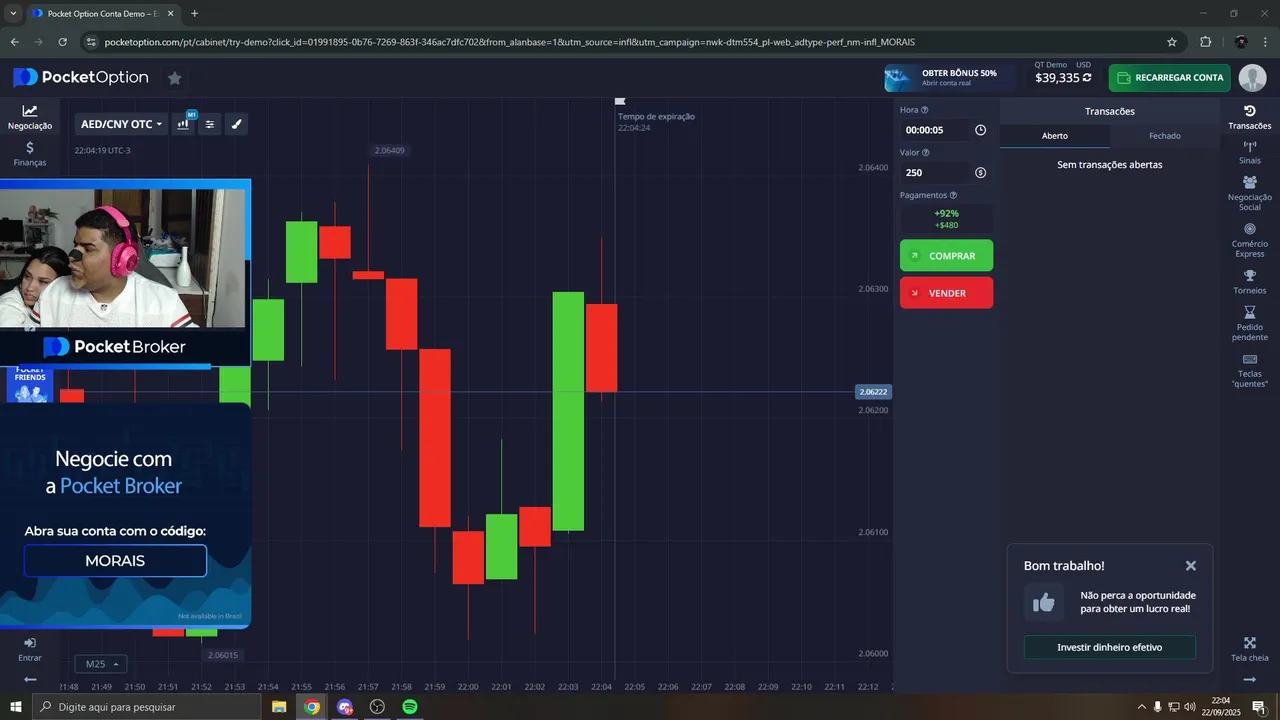Click the dollar coin icon next to Valor
This screenshot has width=1280, height=720.
coord(980,173)
